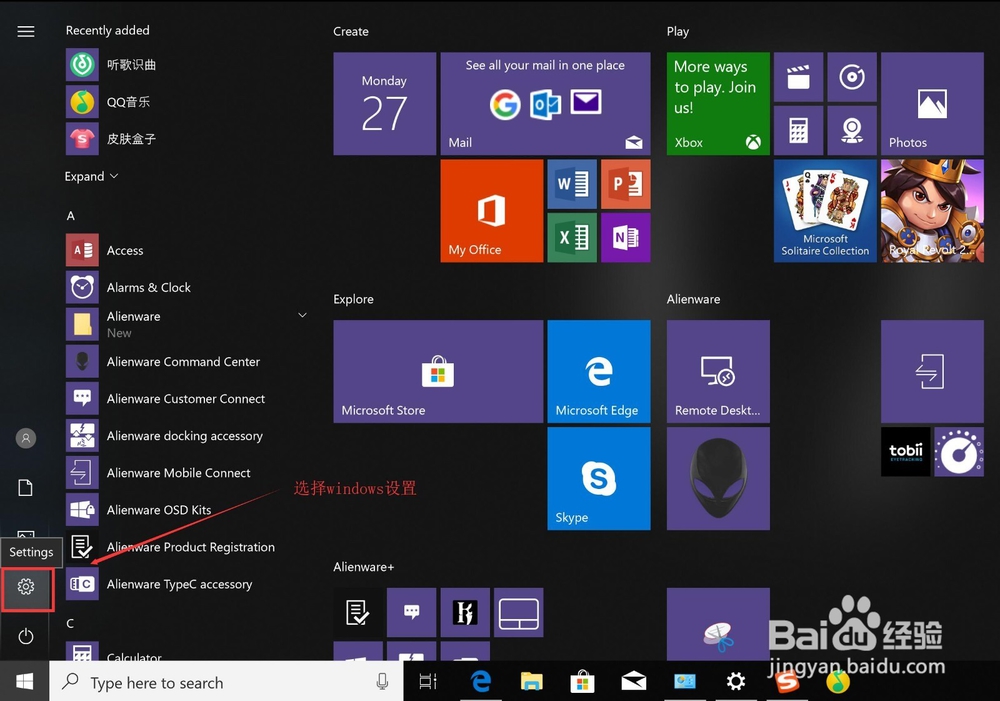
Task: Open Microsoft Solitaire Collection tile
Action: pos(825,210)
